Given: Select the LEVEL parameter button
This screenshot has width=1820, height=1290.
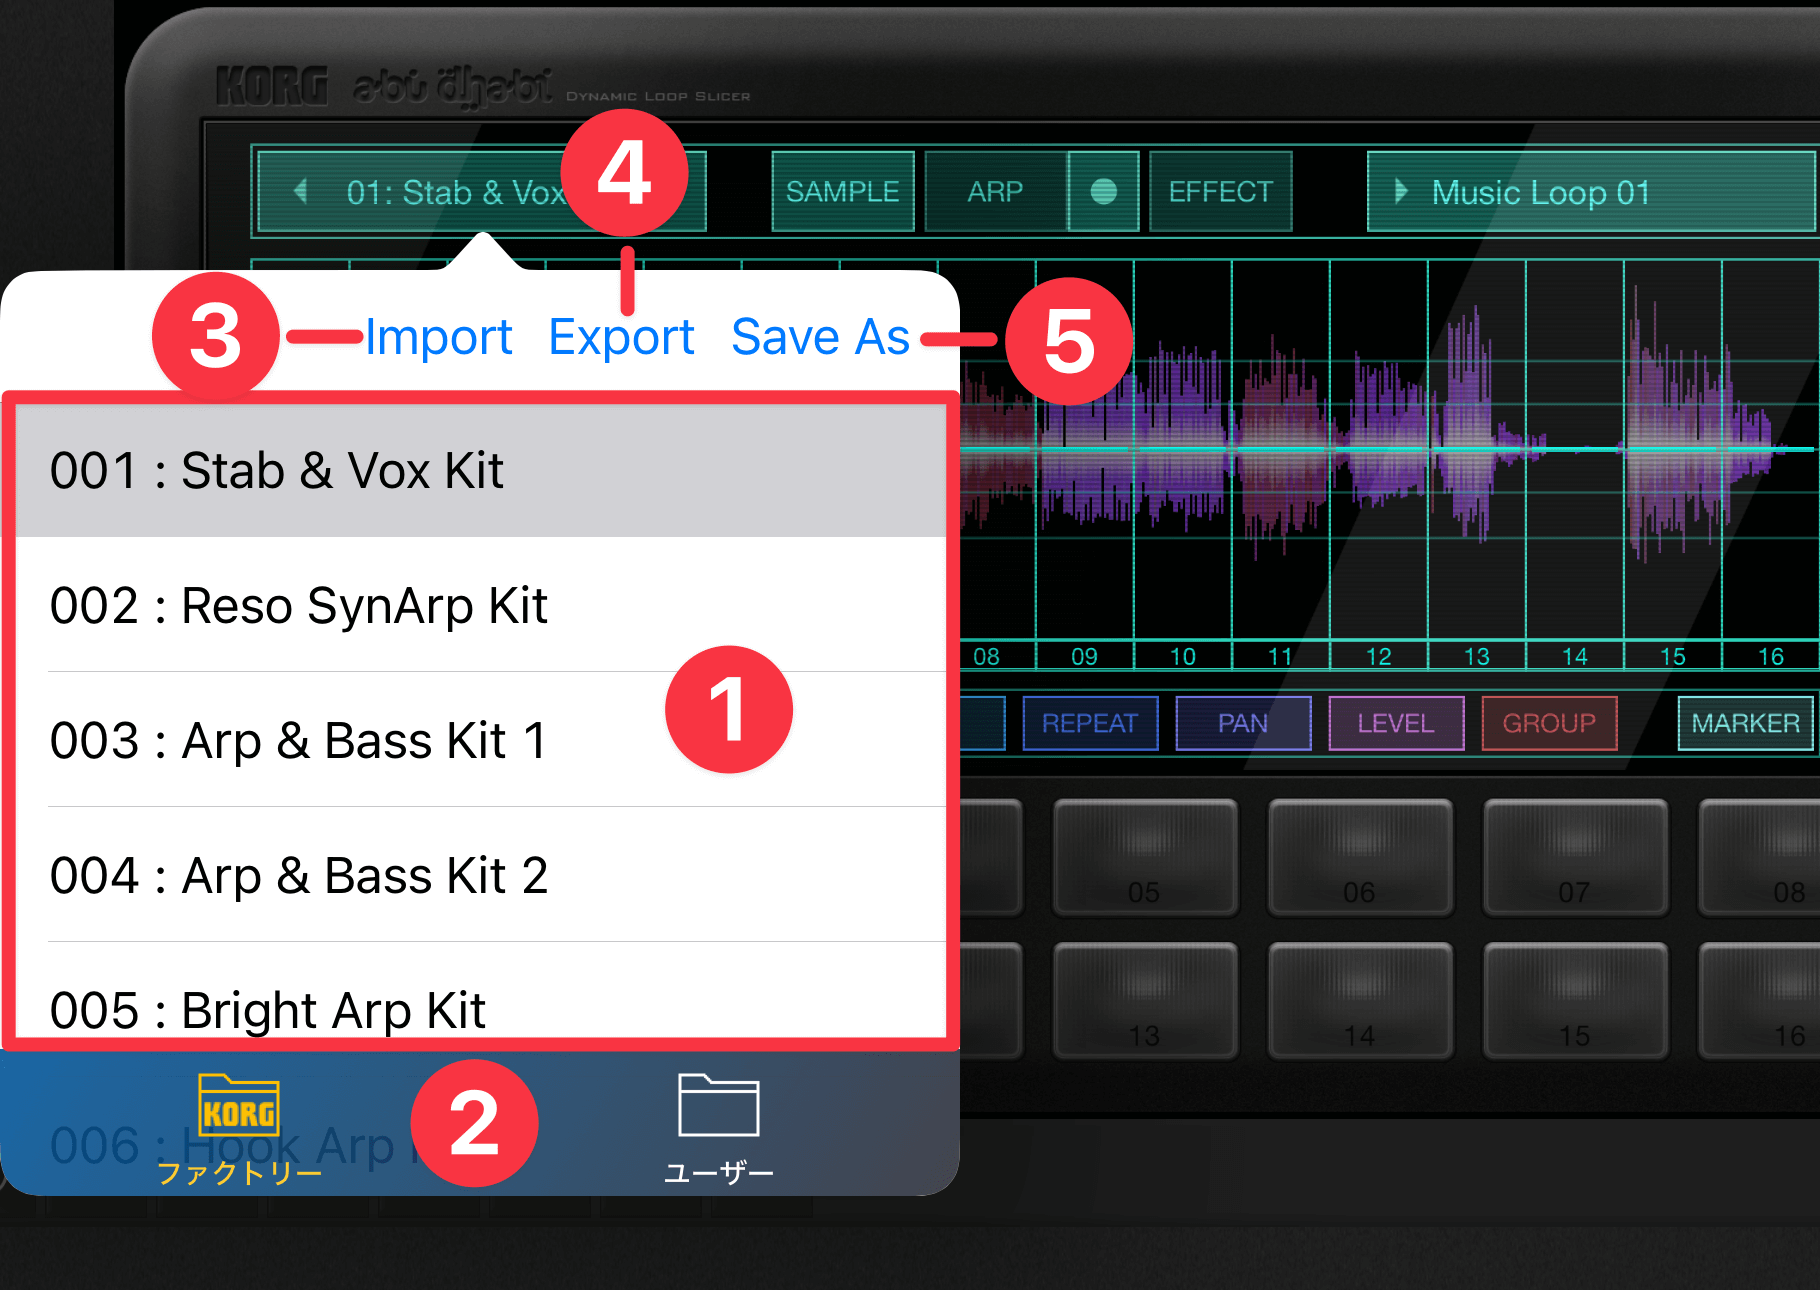Looking at the screenshot, I should pos(1396,723).
